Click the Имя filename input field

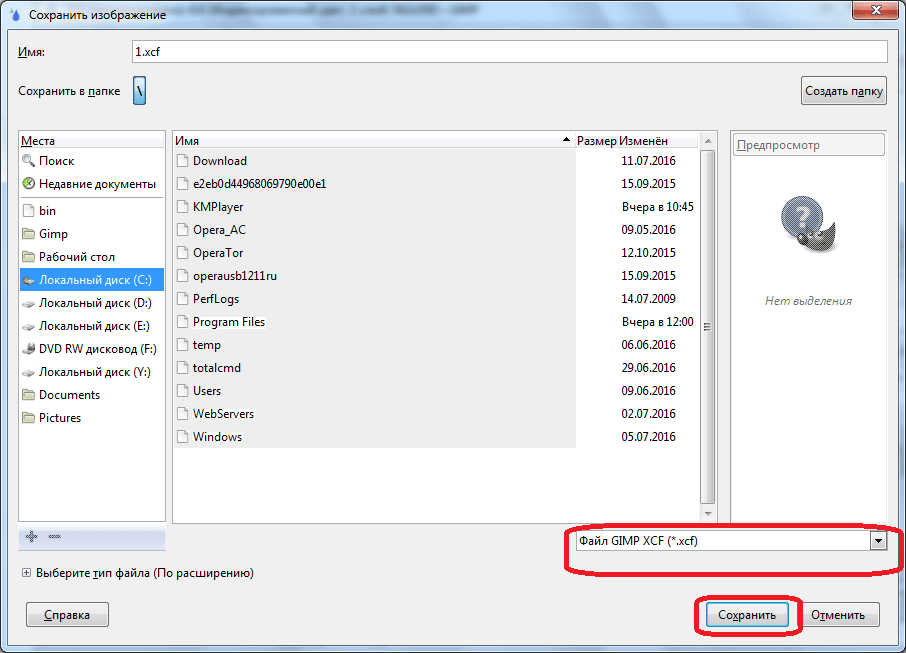pos(510,52)
